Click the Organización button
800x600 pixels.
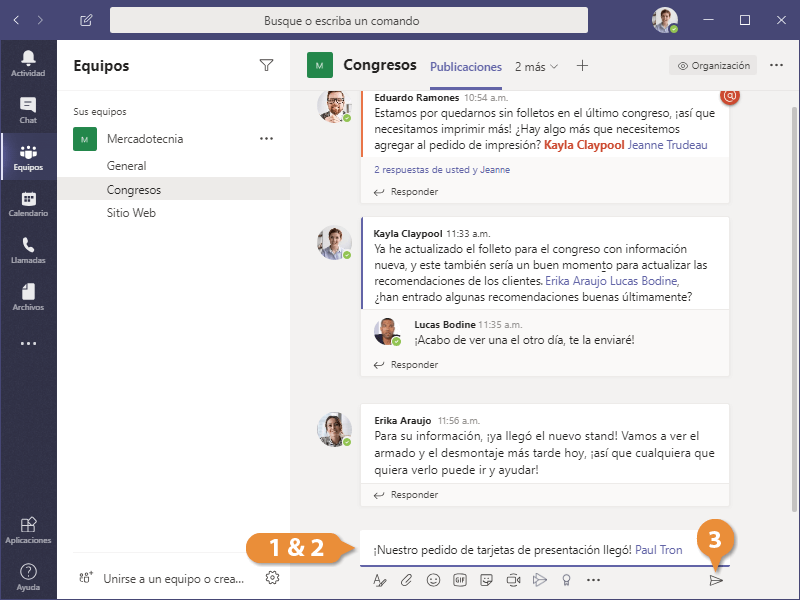[713, 66]
